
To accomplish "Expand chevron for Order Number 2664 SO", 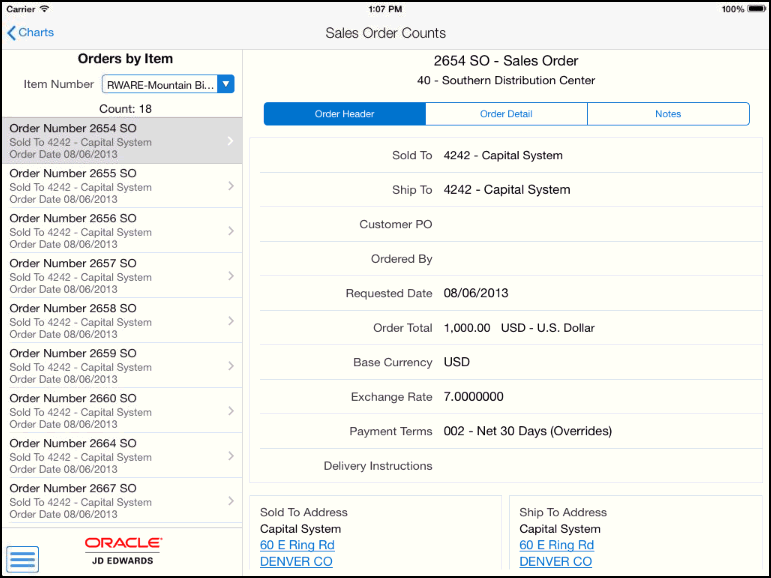I will pos(231,456).
